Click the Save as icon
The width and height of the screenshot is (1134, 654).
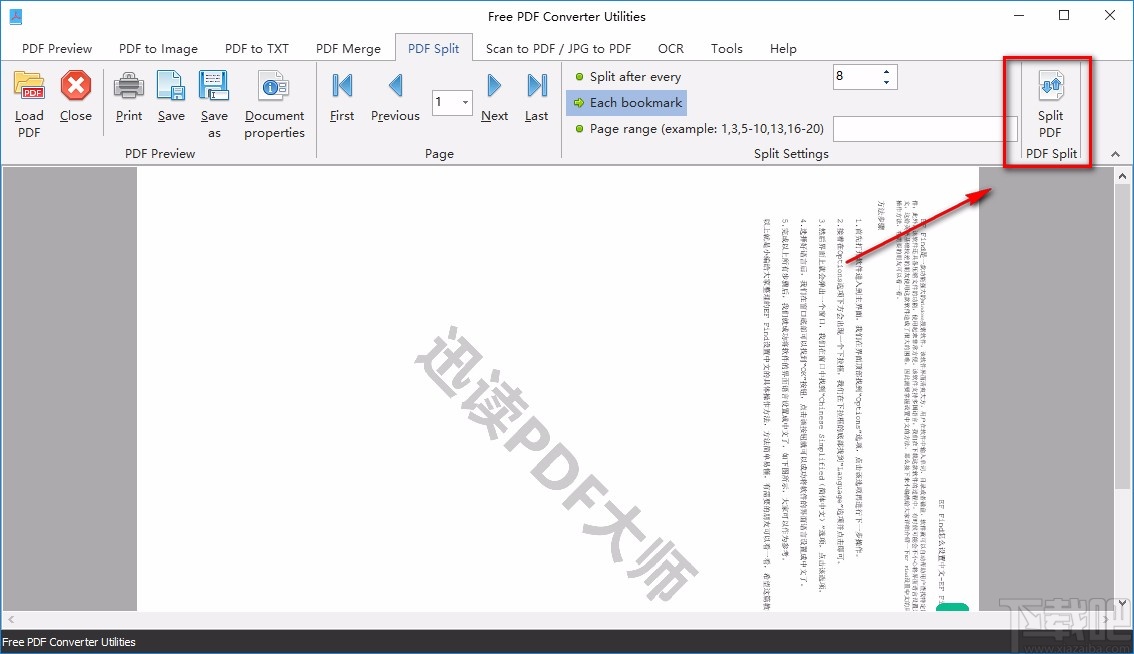pyautogui.click(x=214, y=85)
